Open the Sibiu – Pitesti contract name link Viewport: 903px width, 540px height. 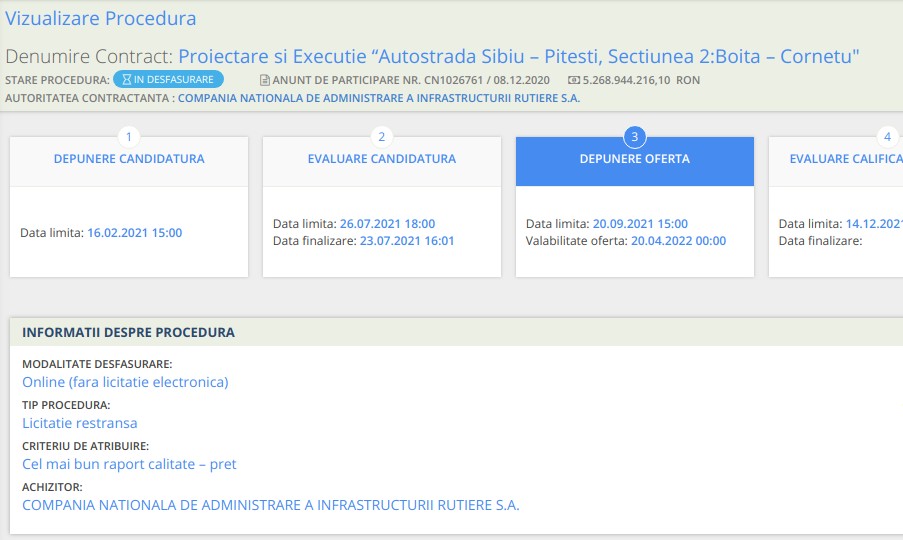click(x=518, y=56)
